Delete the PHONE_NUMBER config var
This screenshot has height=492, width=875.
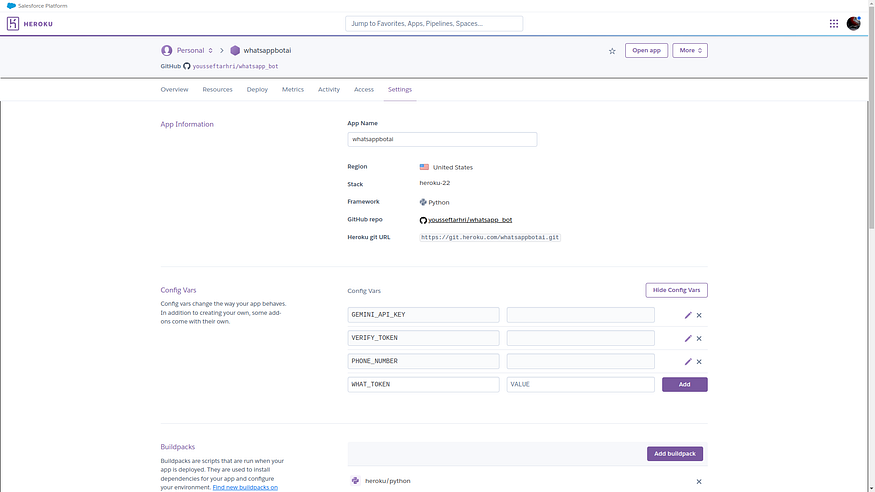point(699,361)
